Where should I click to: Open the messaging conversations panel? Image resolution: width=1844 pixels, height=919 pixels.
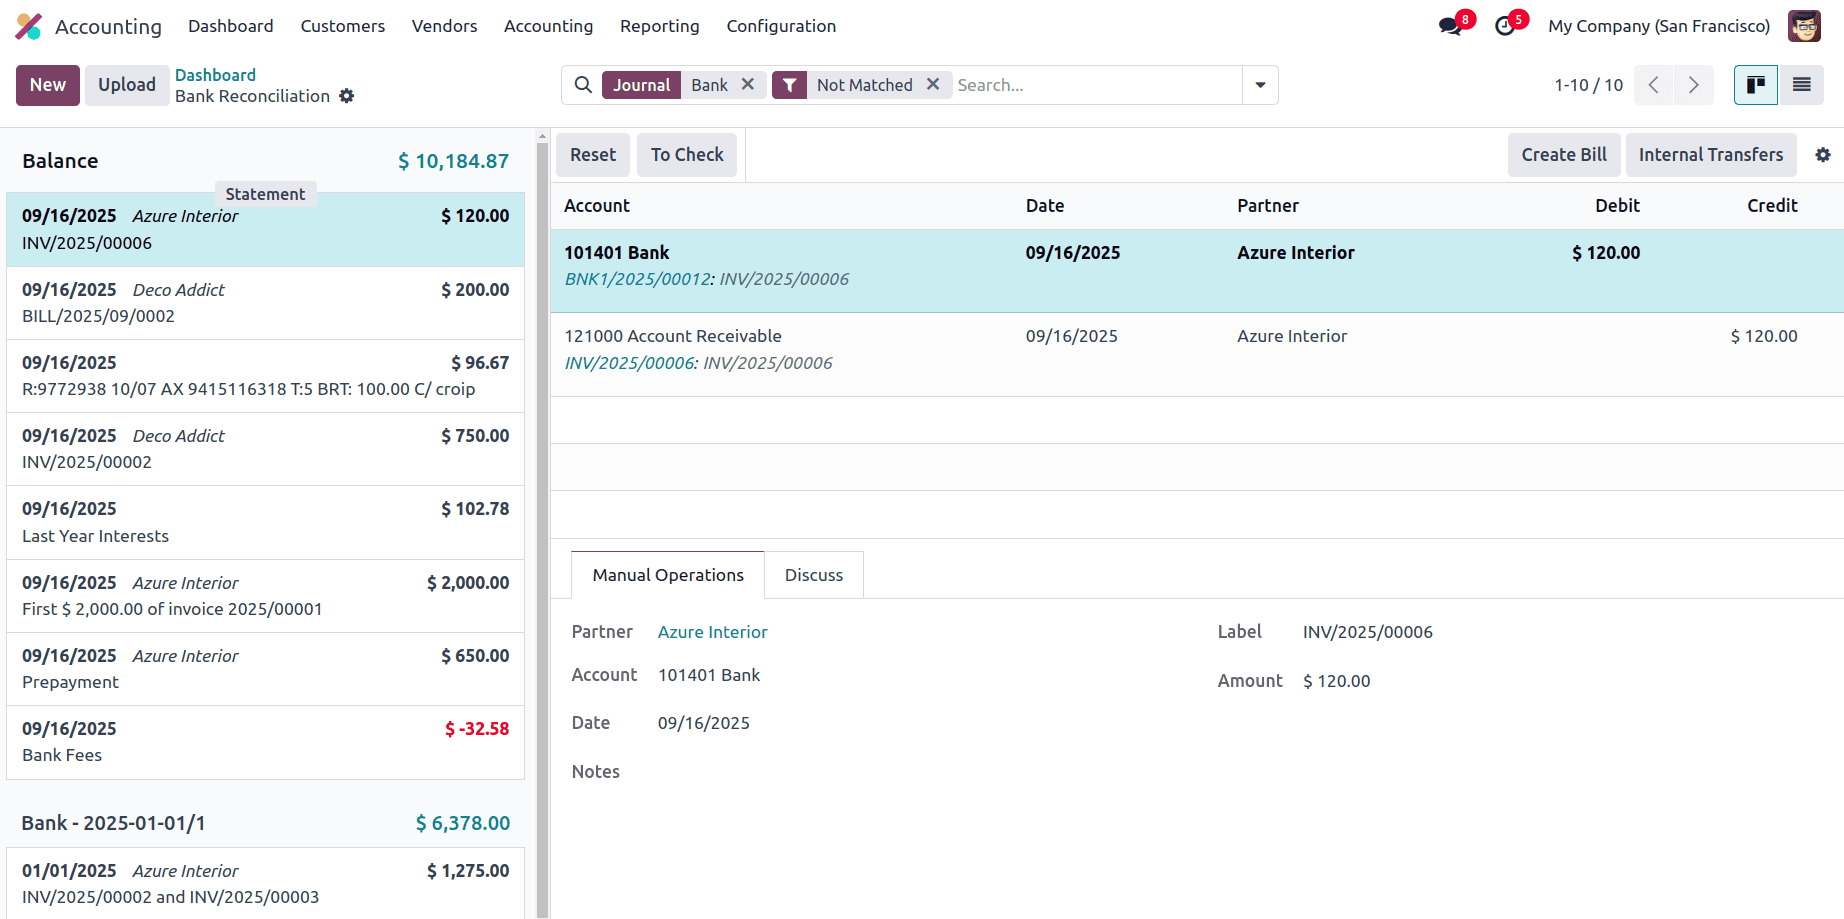(1449, 25)
